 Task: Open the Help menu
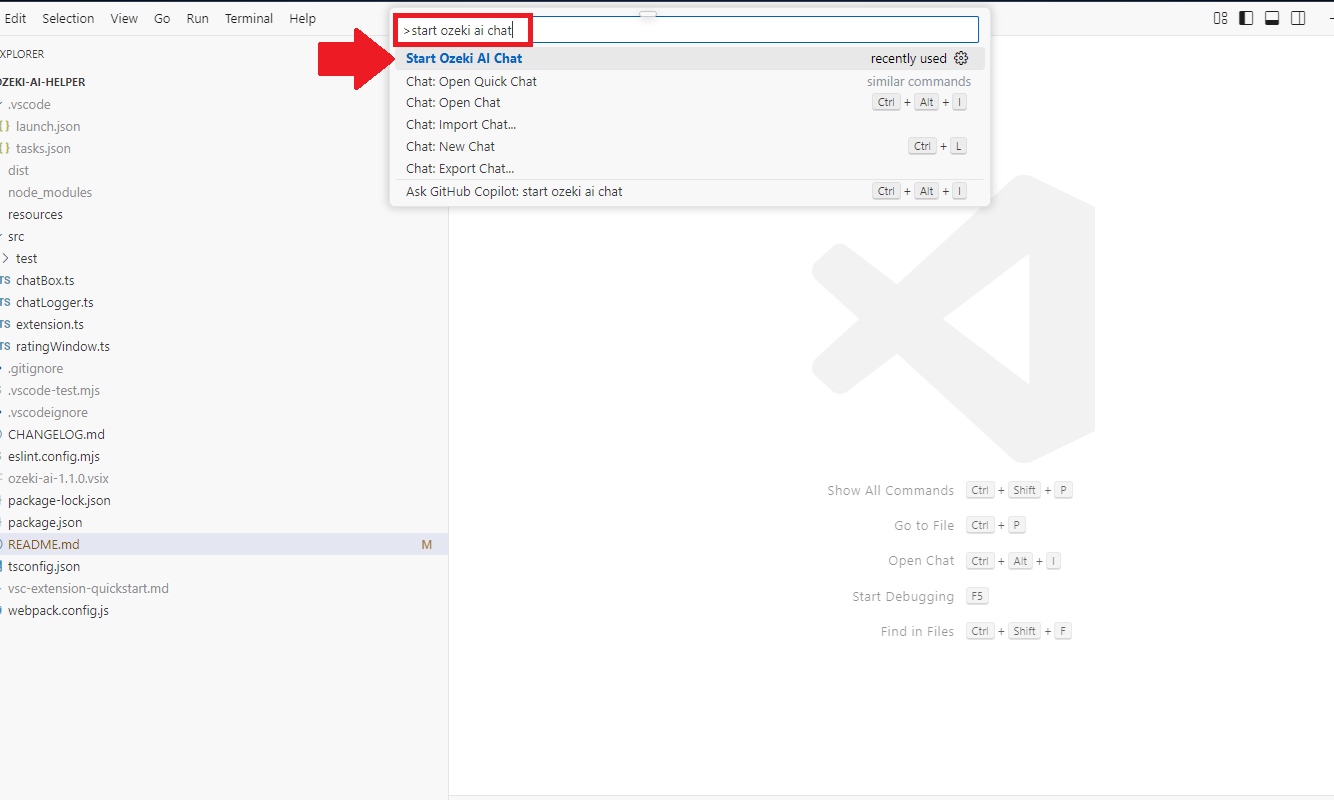302,18
